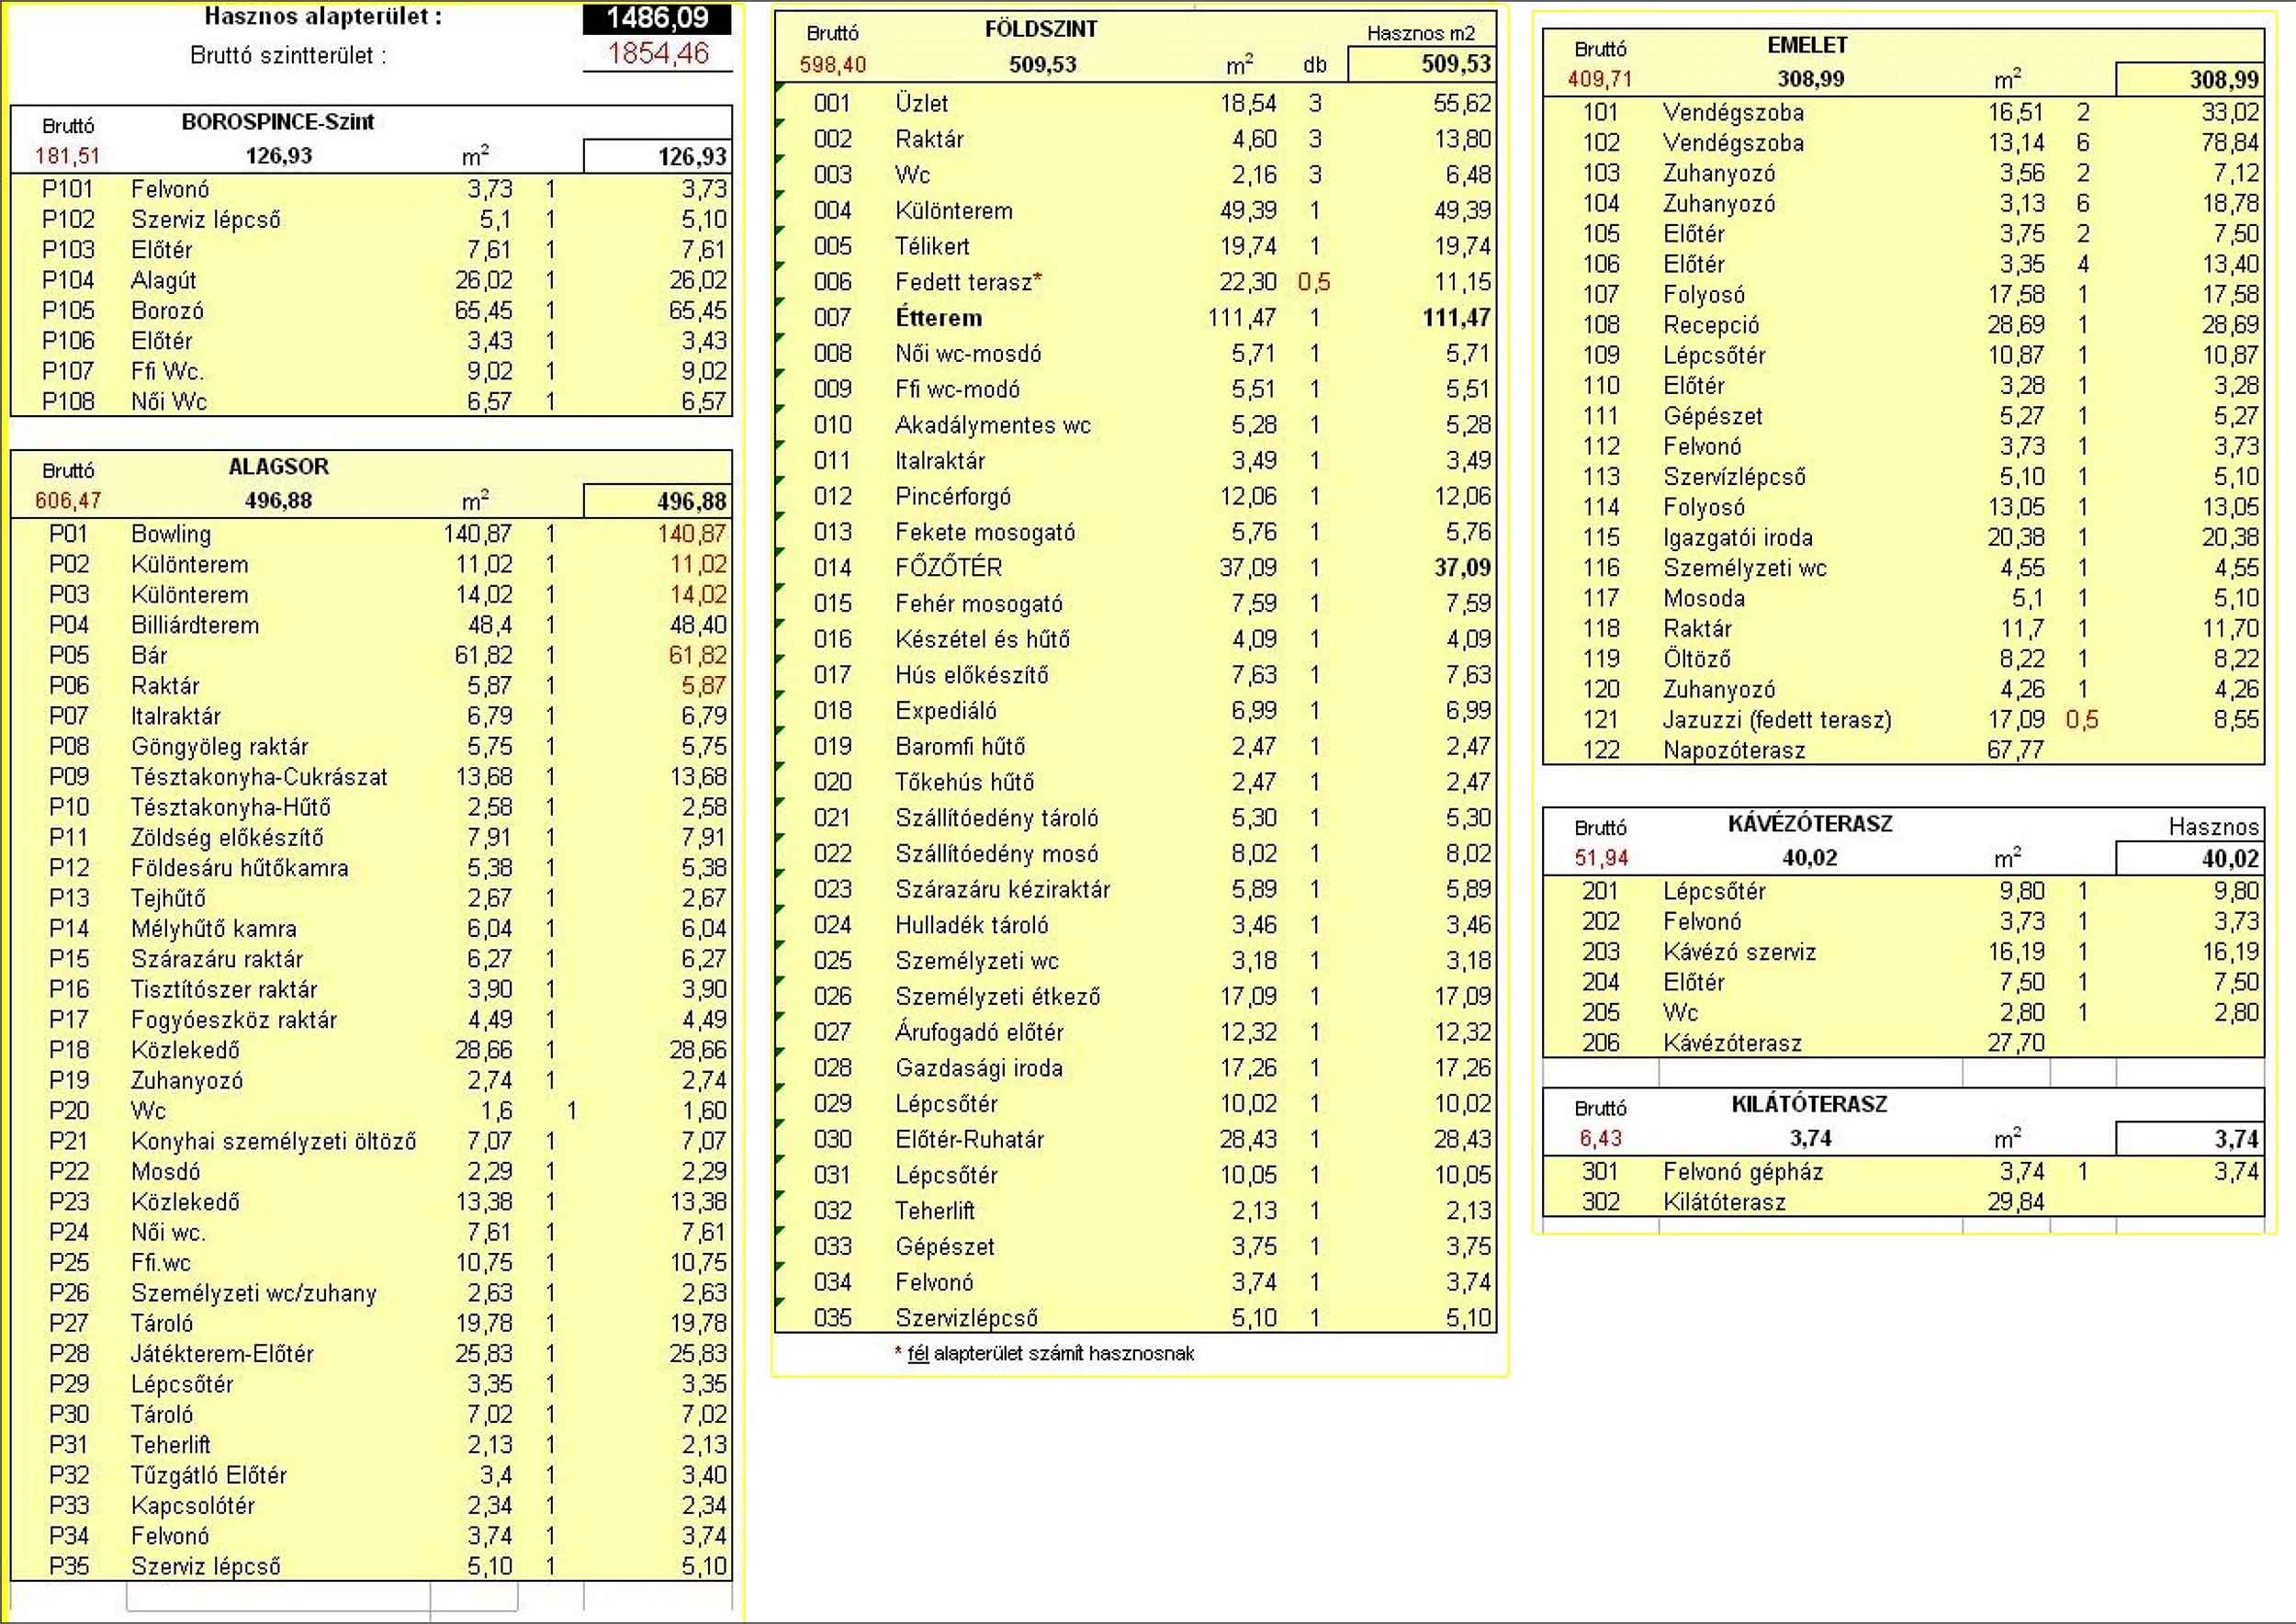Select the KÁVÉZÓTERASZ section heading
This screenshot has height=1624, width=2296.
tap(1810, 825)
